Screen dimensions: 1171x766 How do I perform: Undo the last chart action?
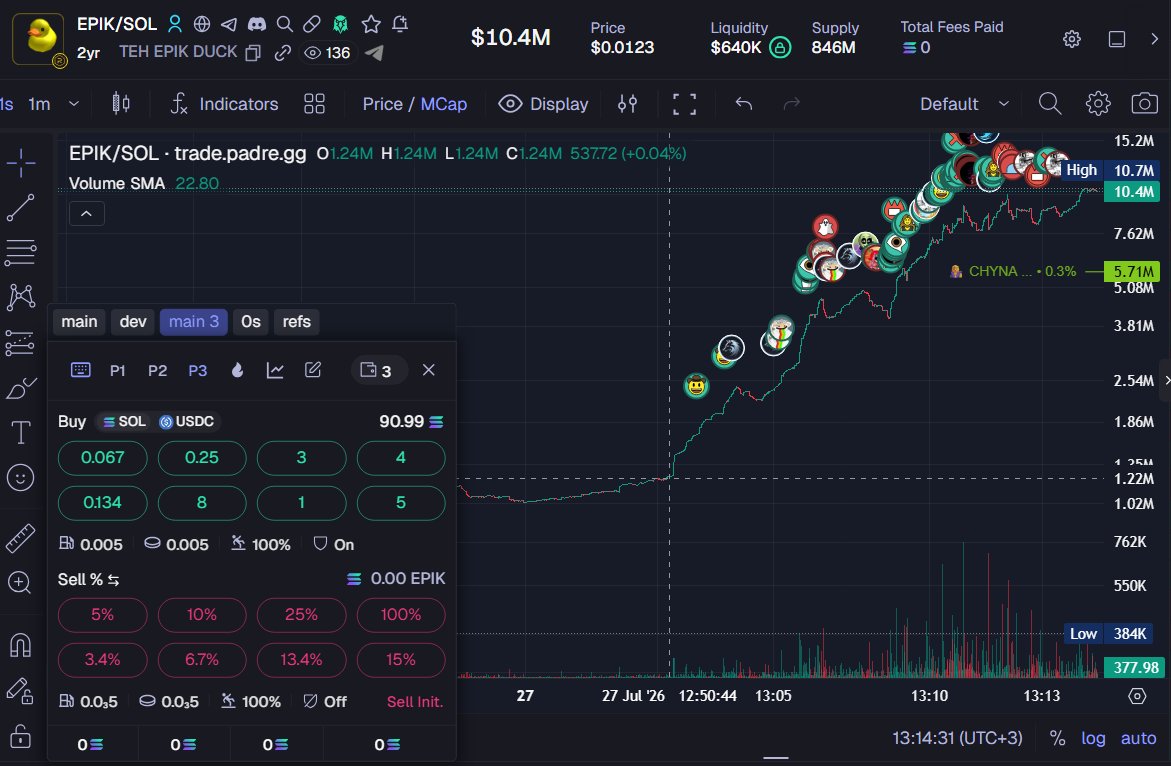(743, 104)
